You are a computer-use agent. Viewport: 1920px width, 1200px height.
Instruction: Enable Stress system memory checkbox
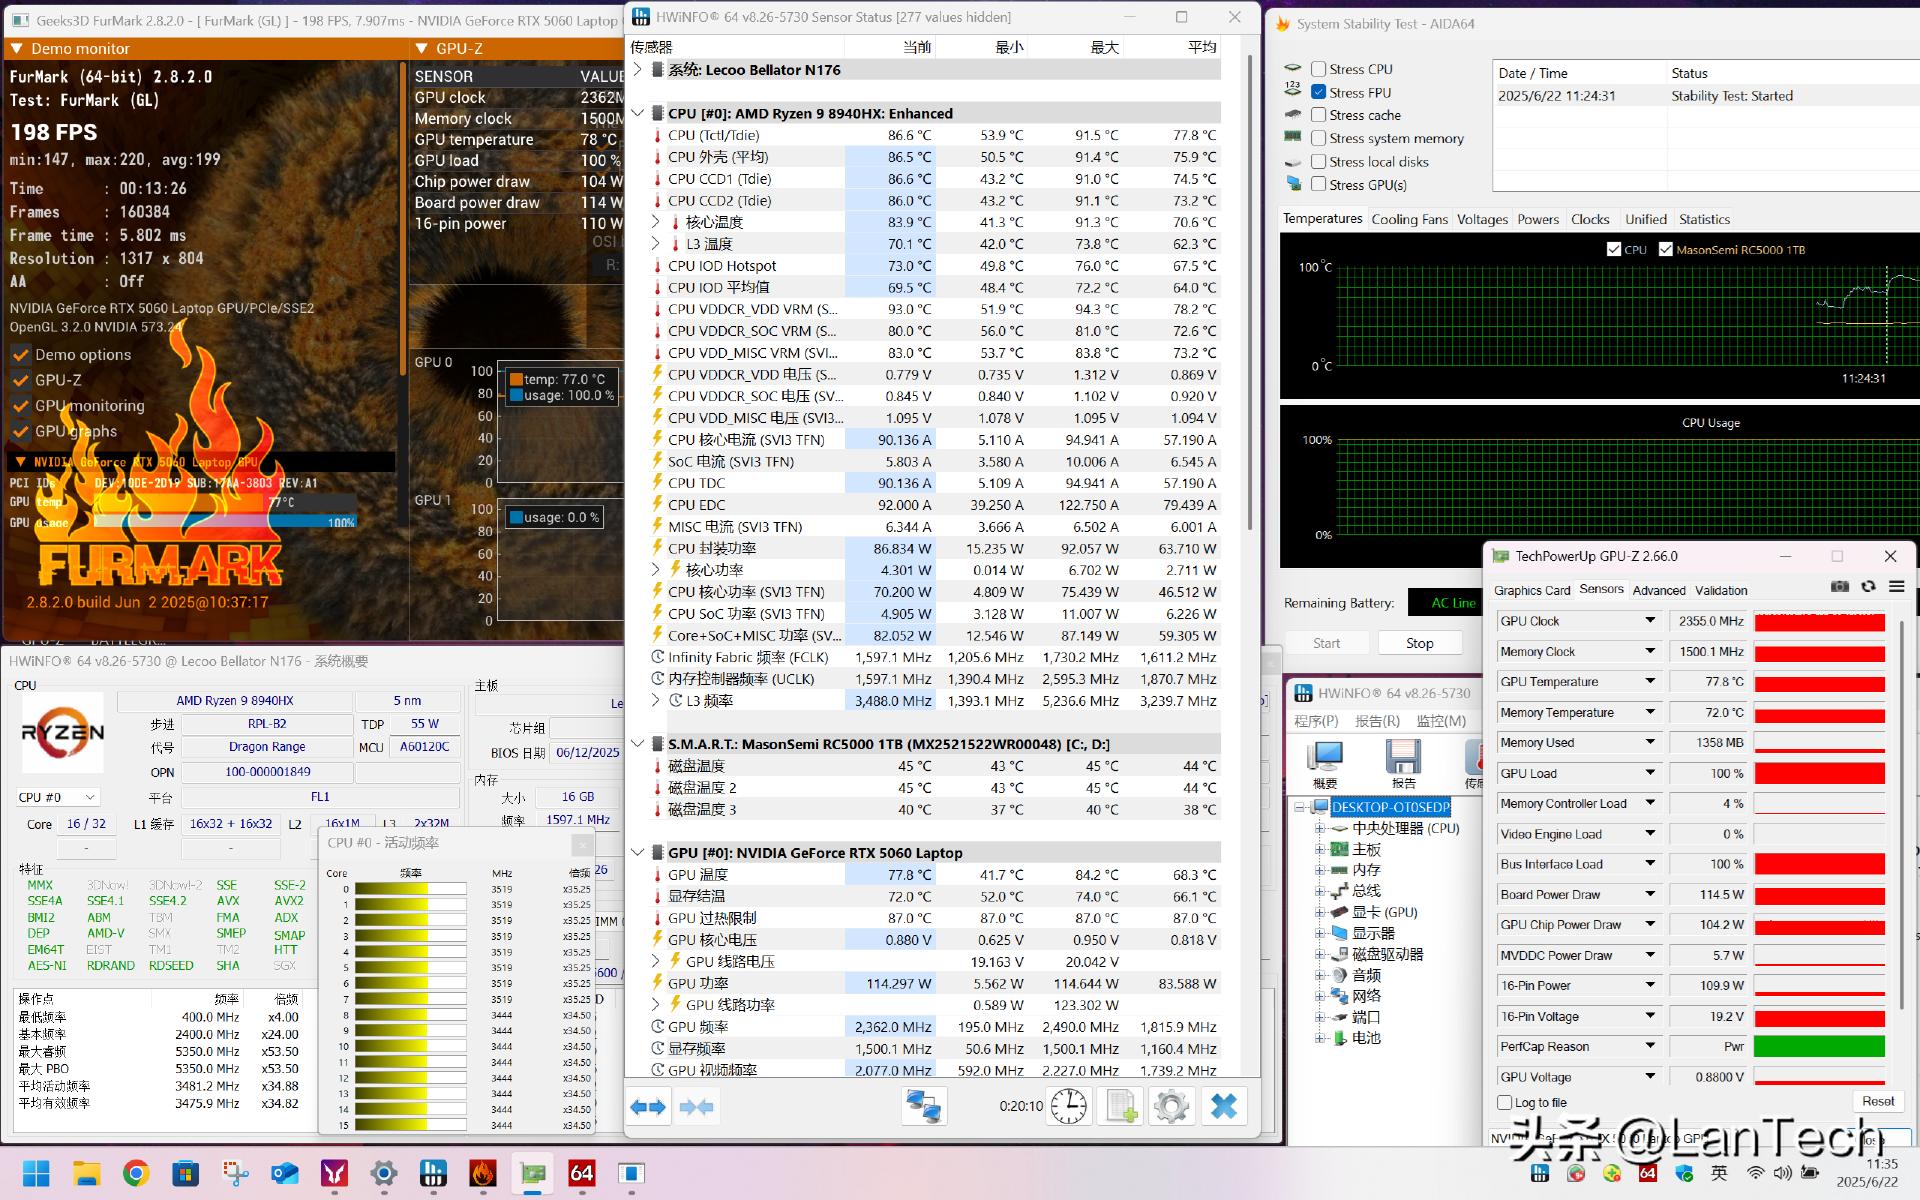[x=1318, y=138]
